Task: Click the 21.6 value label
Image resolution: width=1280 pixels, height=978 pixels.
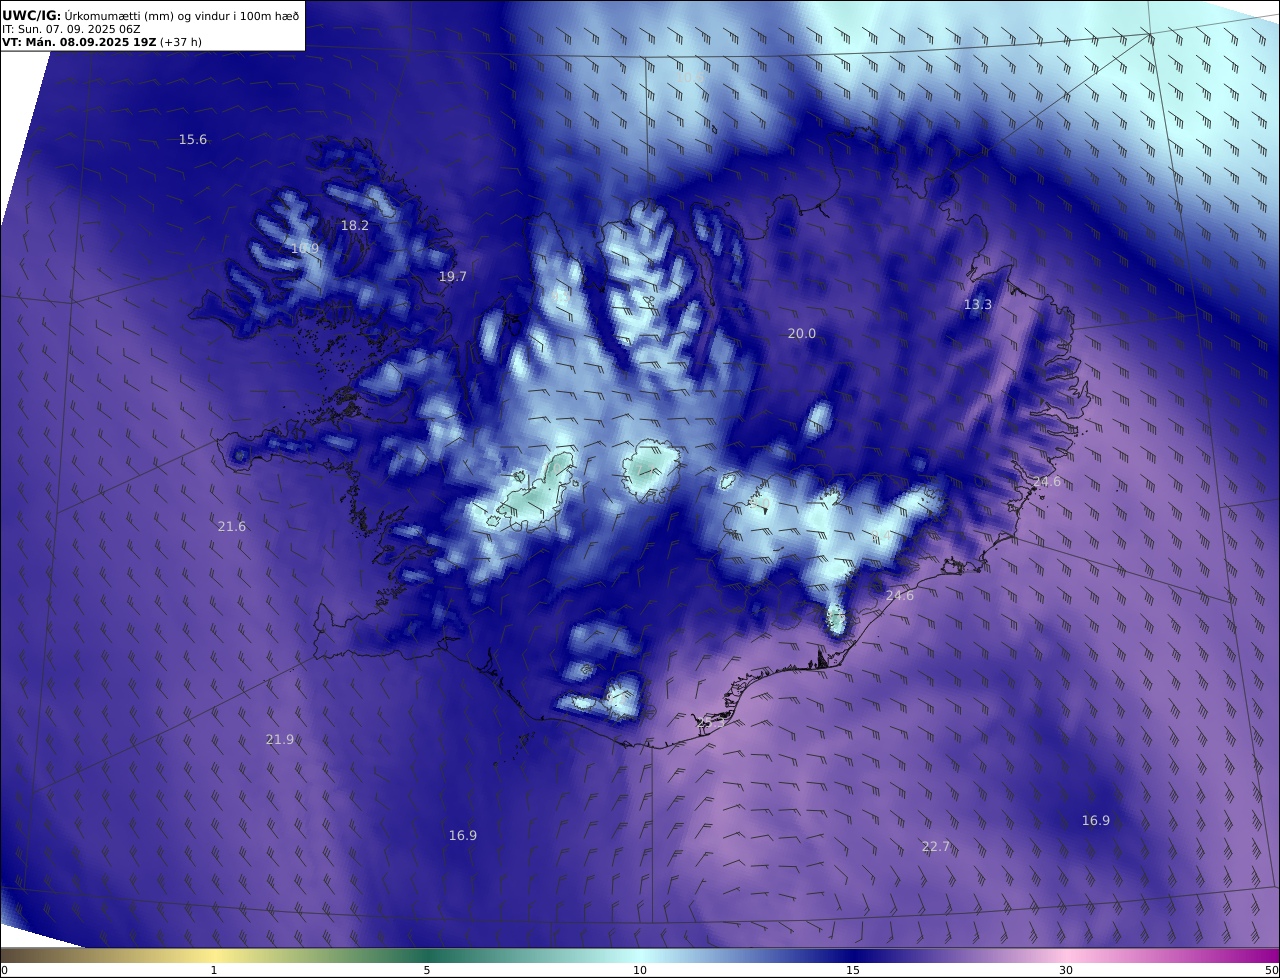Action: (x=232, y=527)
